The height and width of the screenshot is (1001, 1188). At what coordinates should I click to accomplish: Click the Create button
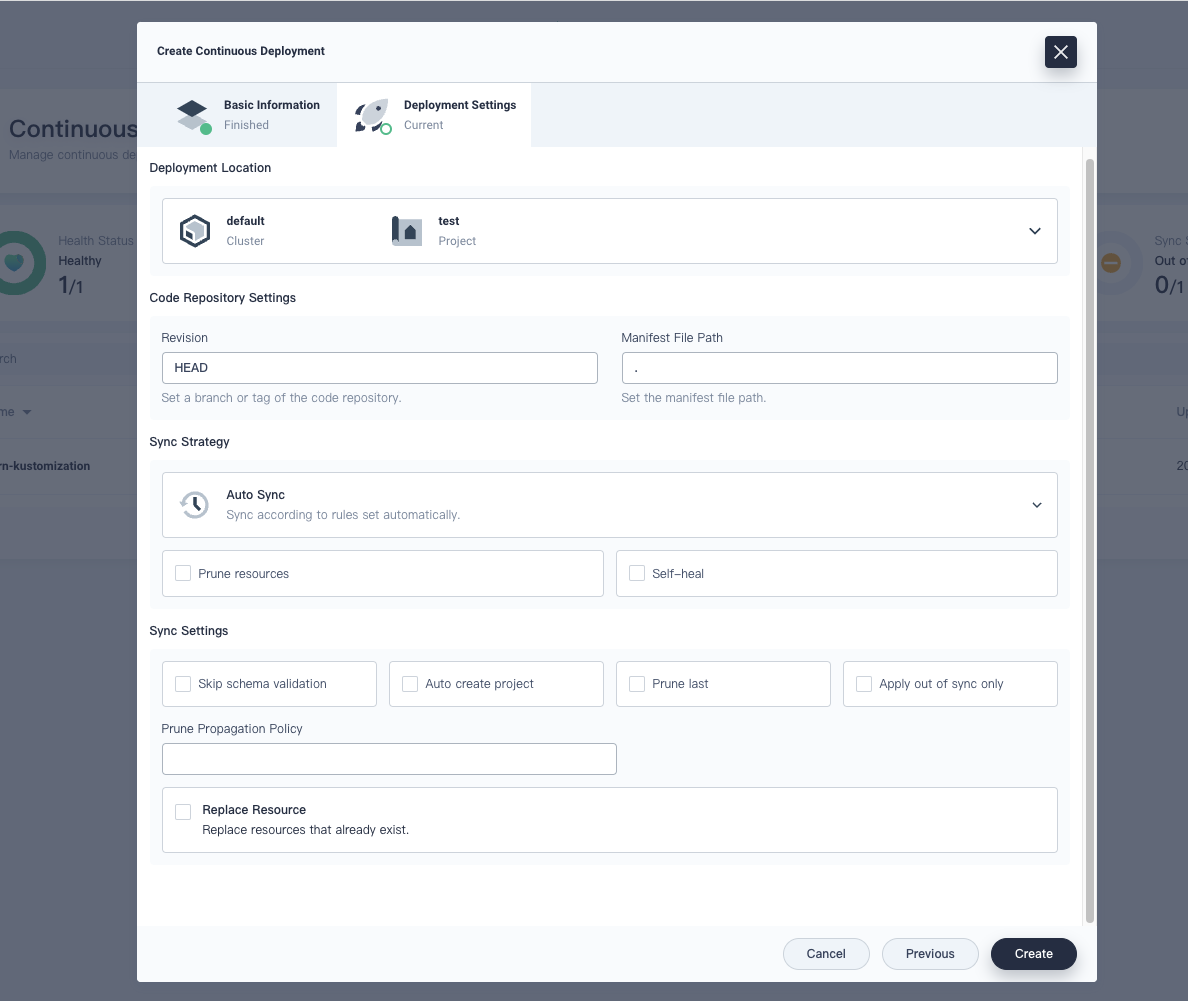1033,953
